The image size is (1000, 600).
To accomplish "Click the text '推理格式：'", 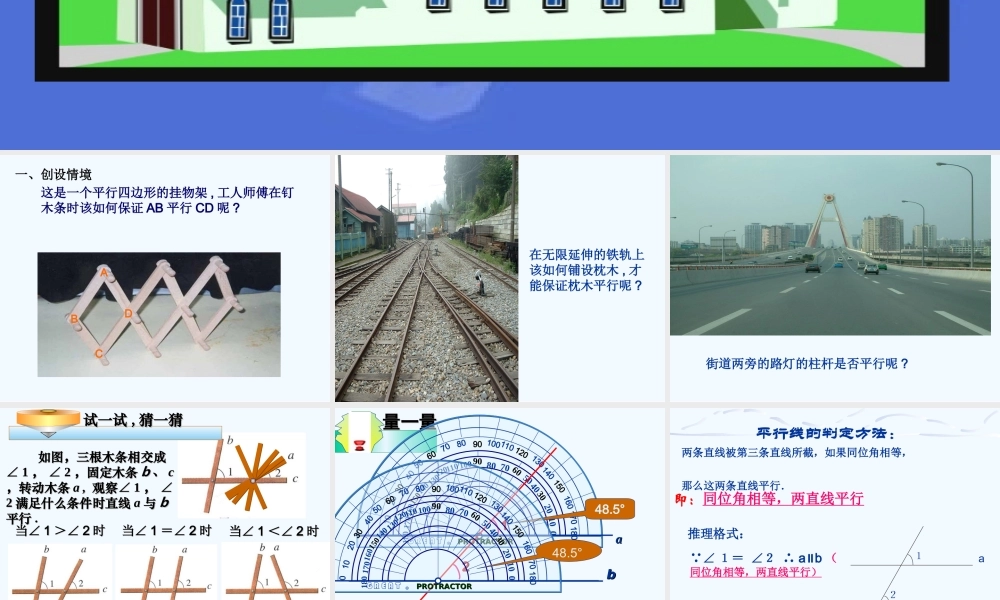I will (x=716, y=534).
